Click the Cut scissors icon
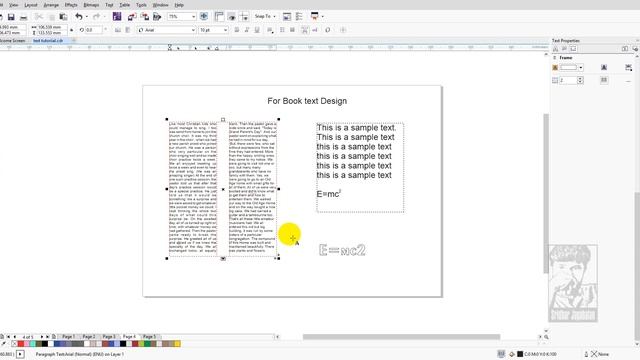 [39, 17]
